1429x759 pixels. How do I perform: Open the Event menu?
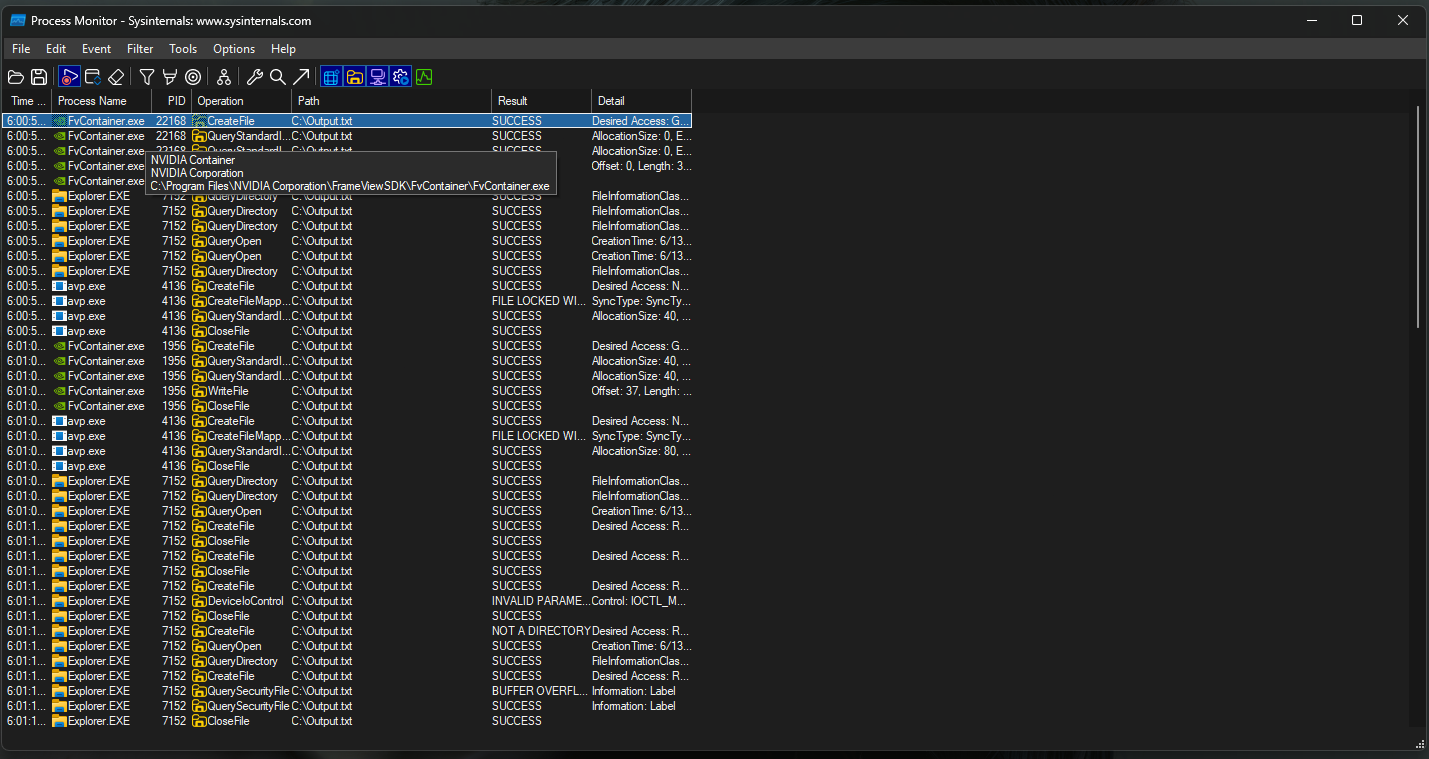[97, 49]
